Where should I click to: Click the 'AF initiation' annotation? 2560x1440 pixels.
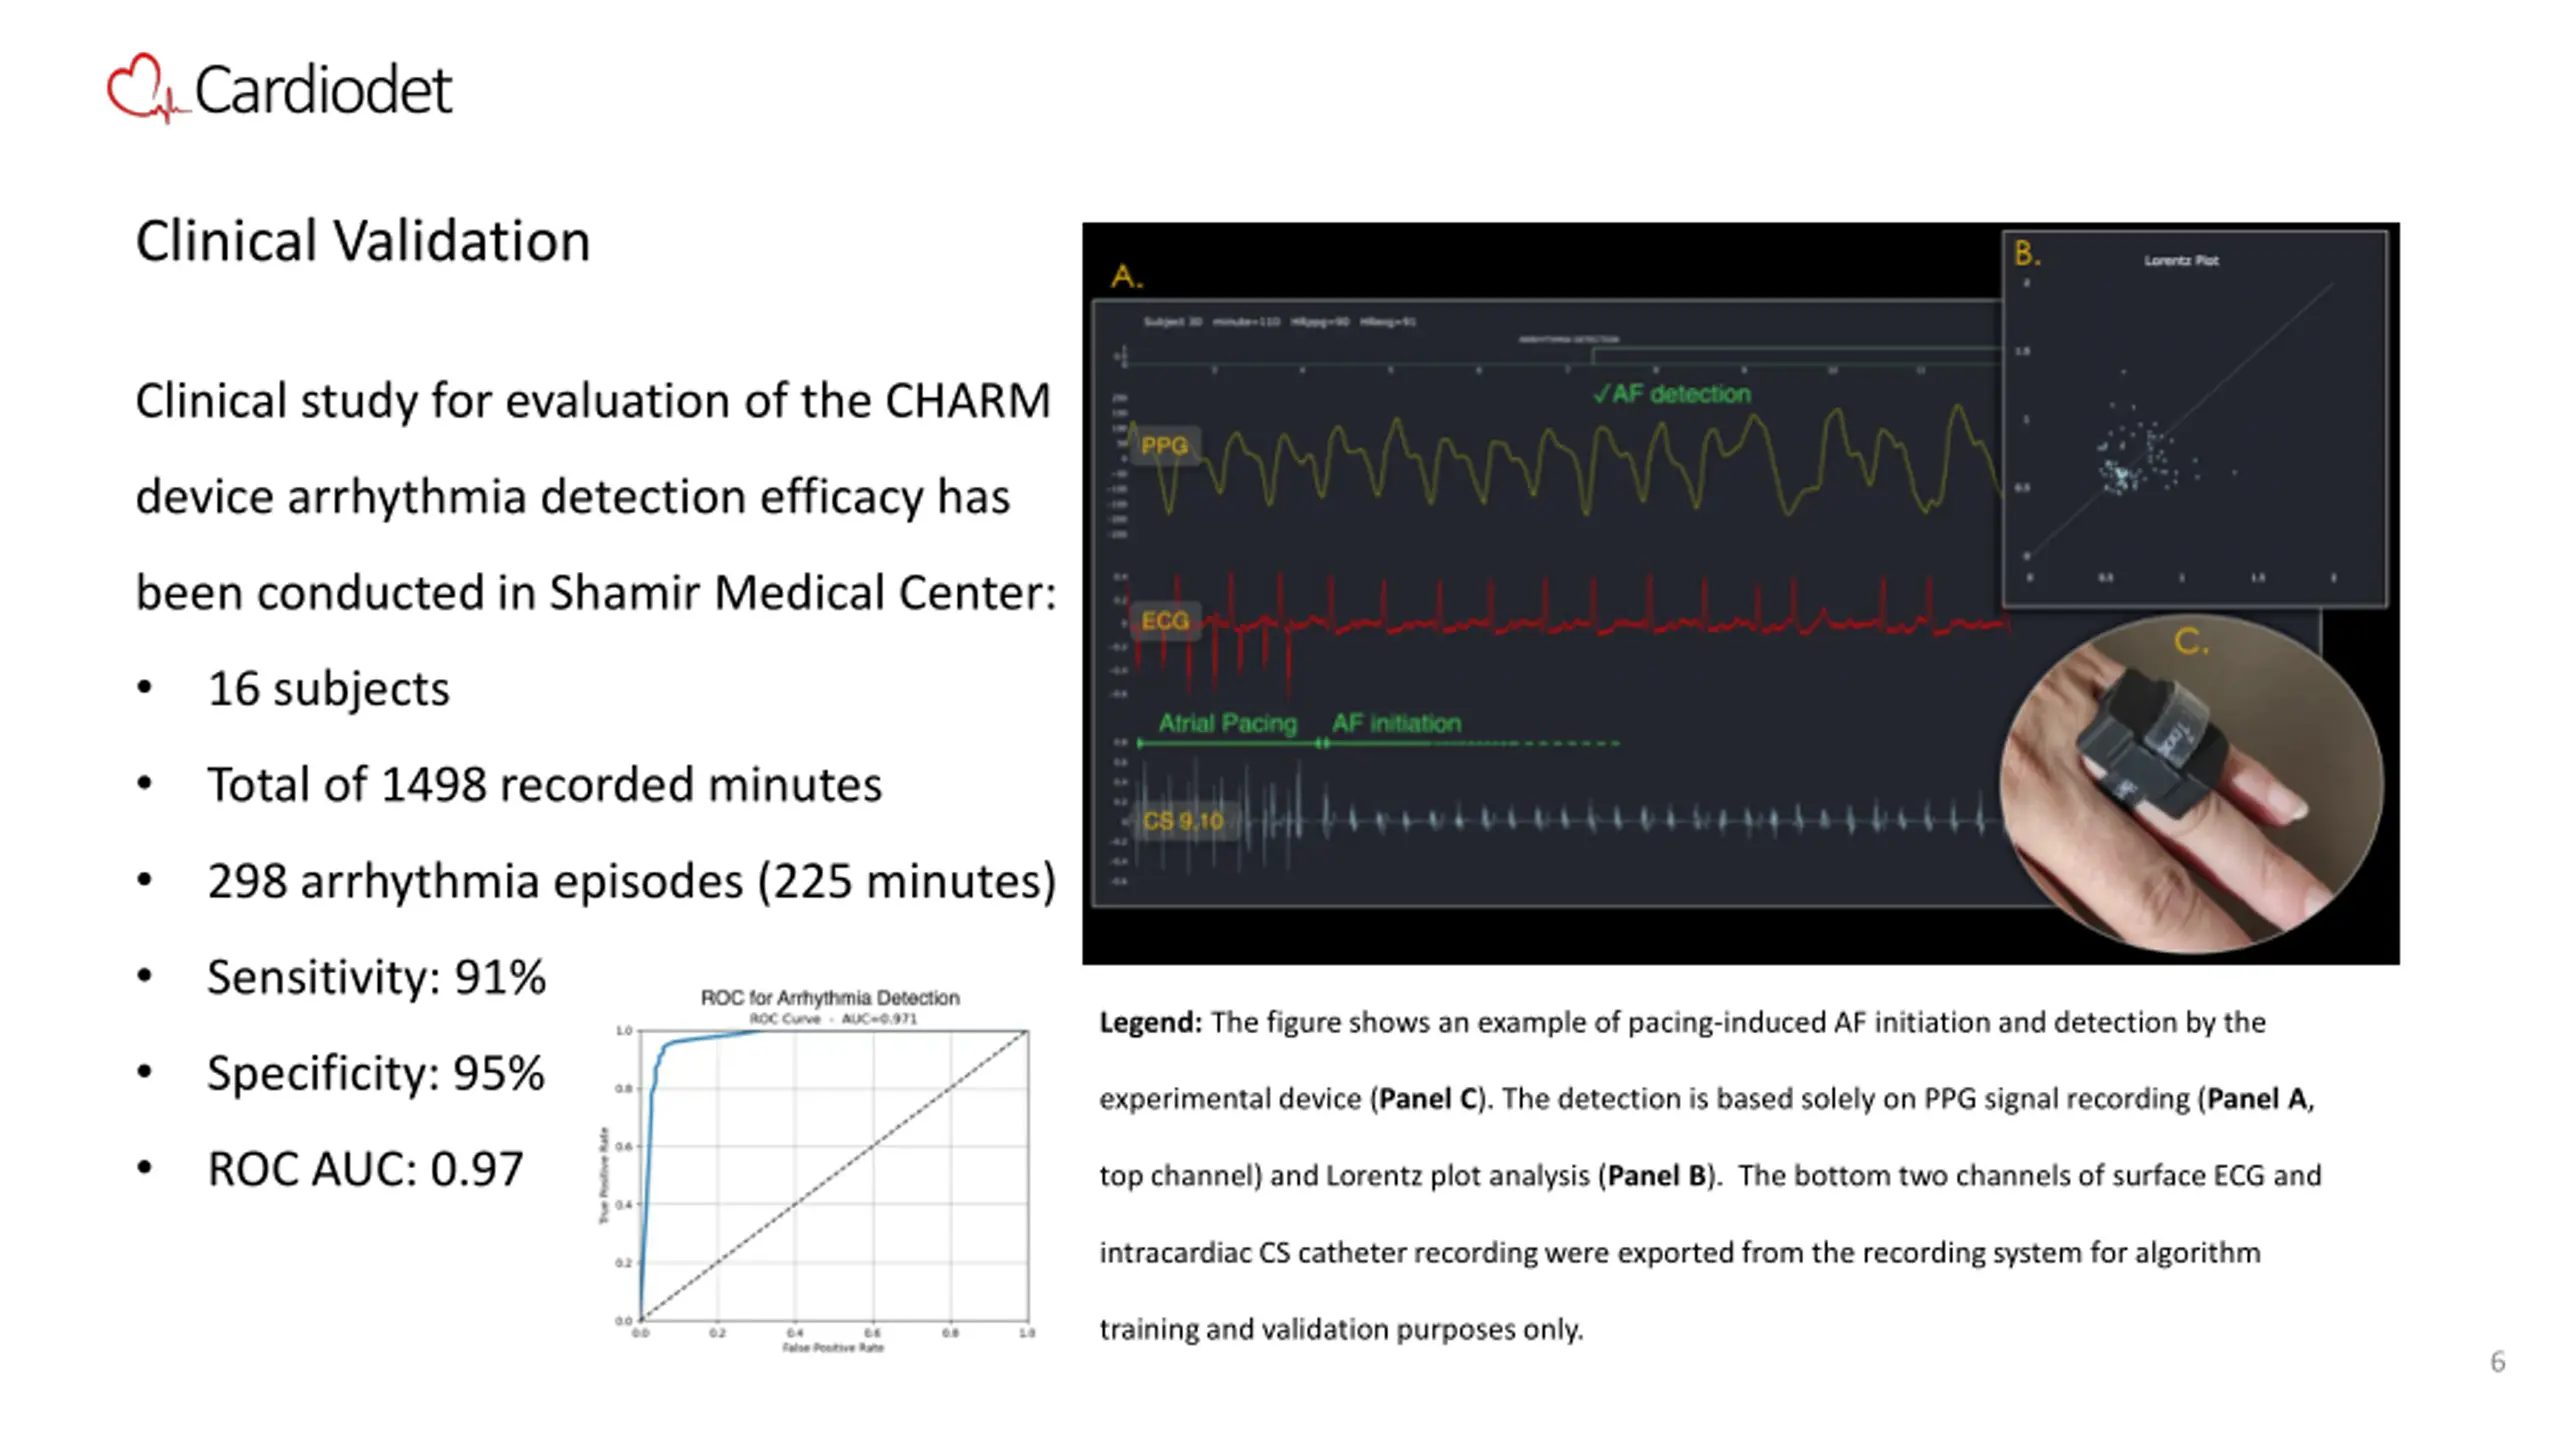(1396, 723)
